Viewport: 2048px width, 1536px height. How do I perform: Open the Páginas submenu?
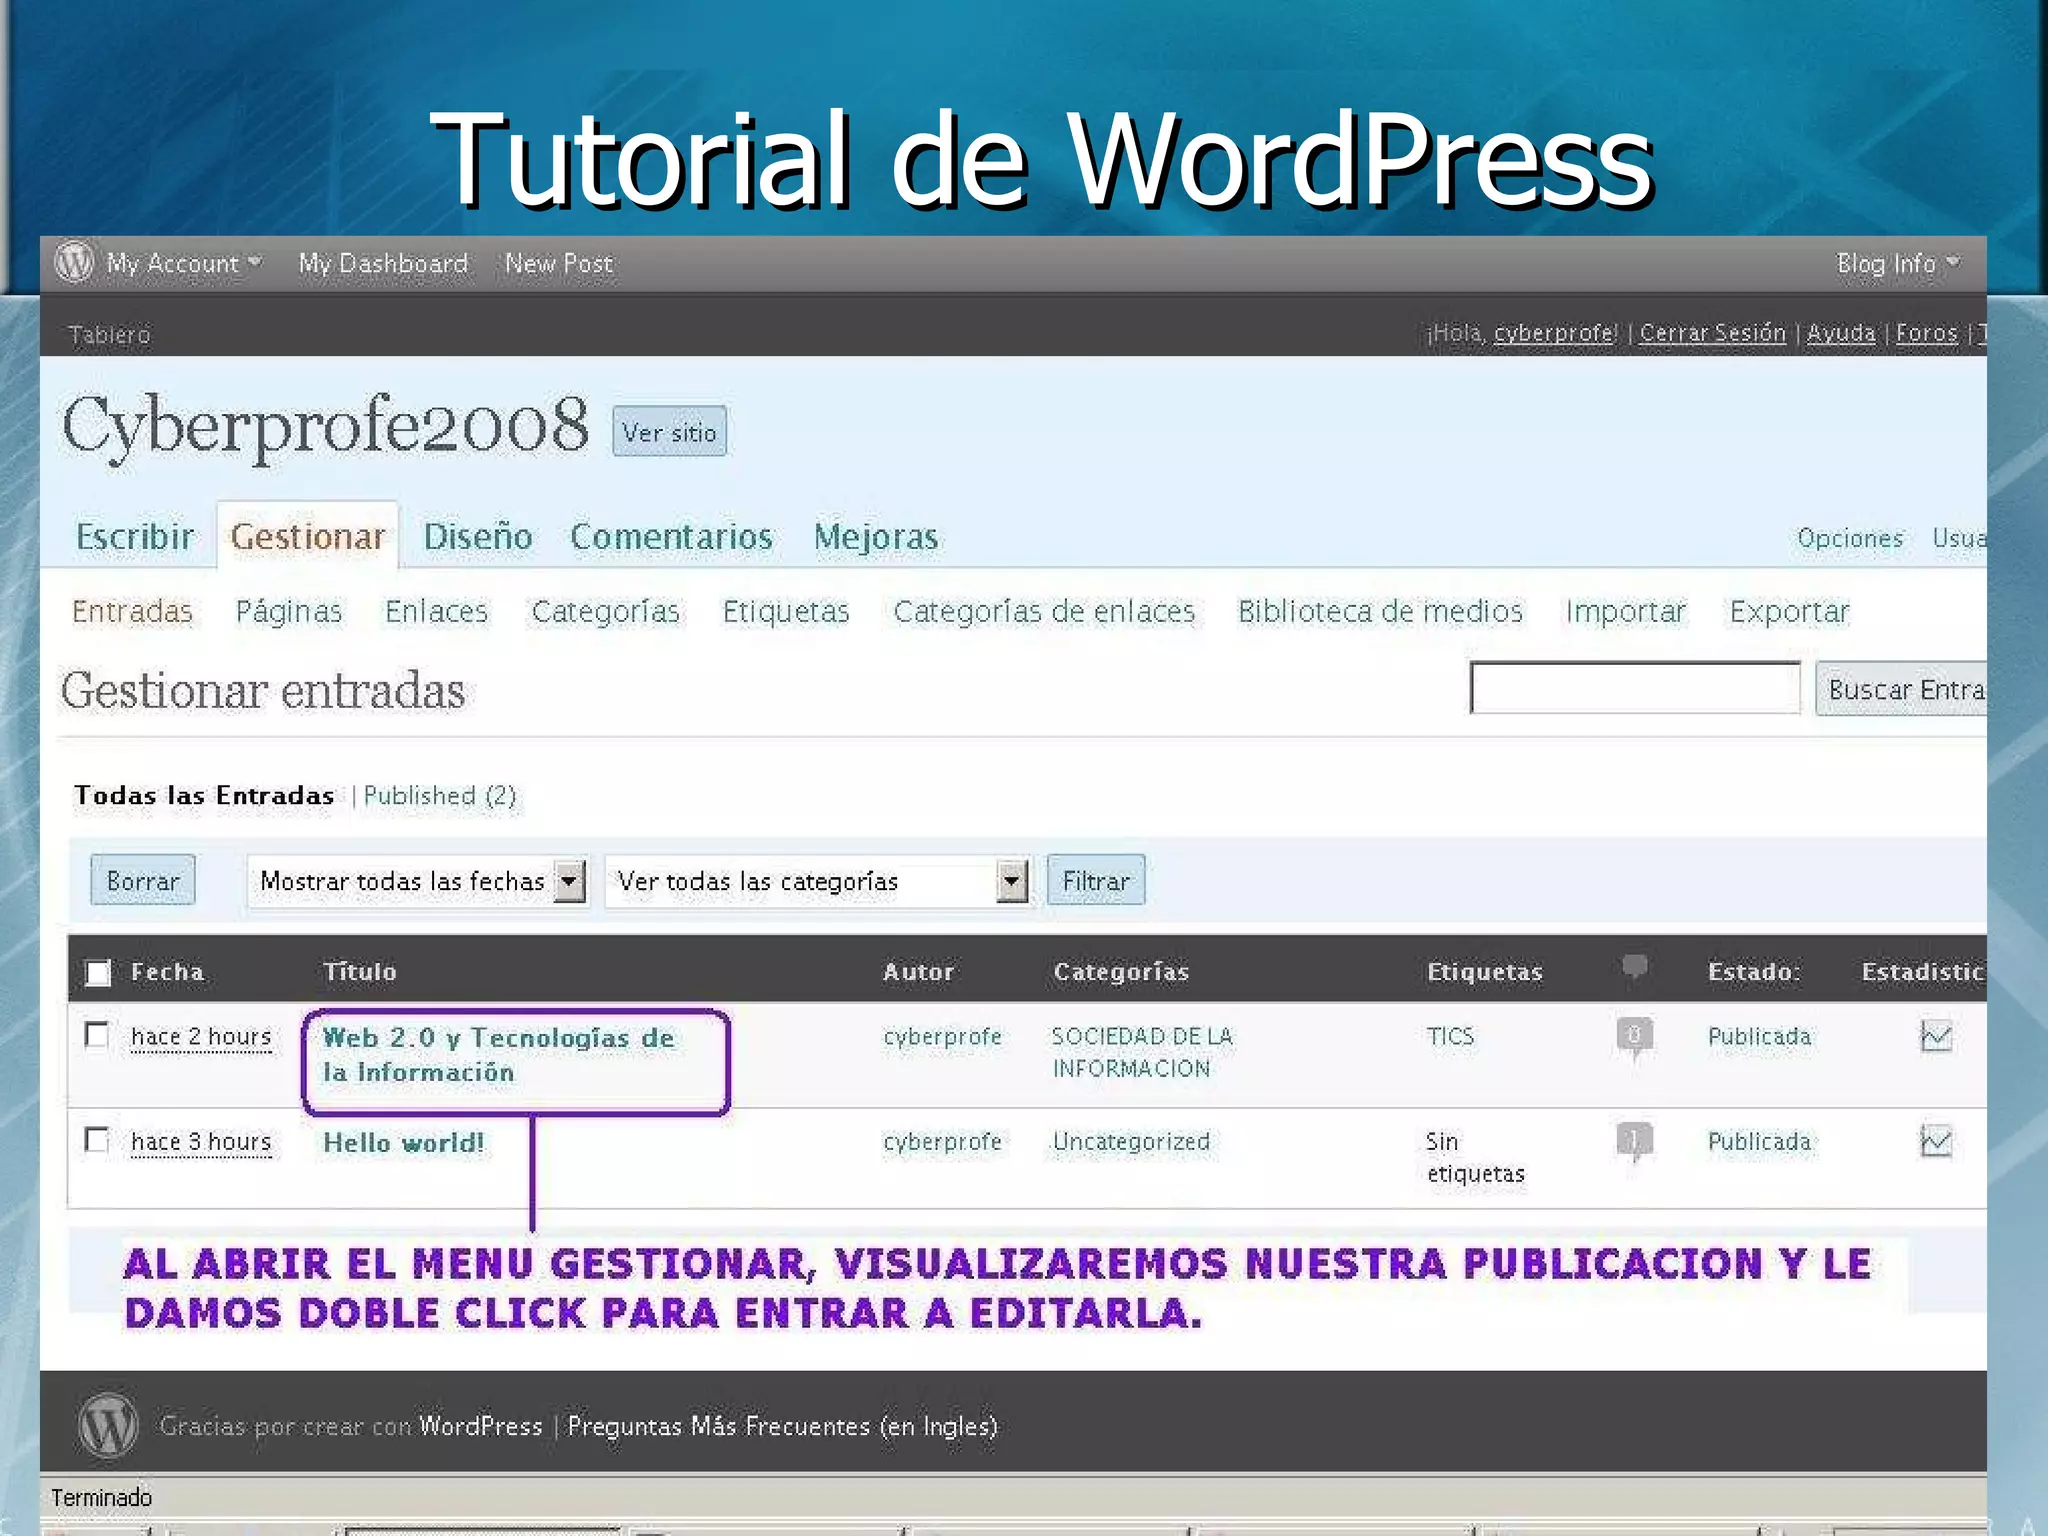pos(289,611)
